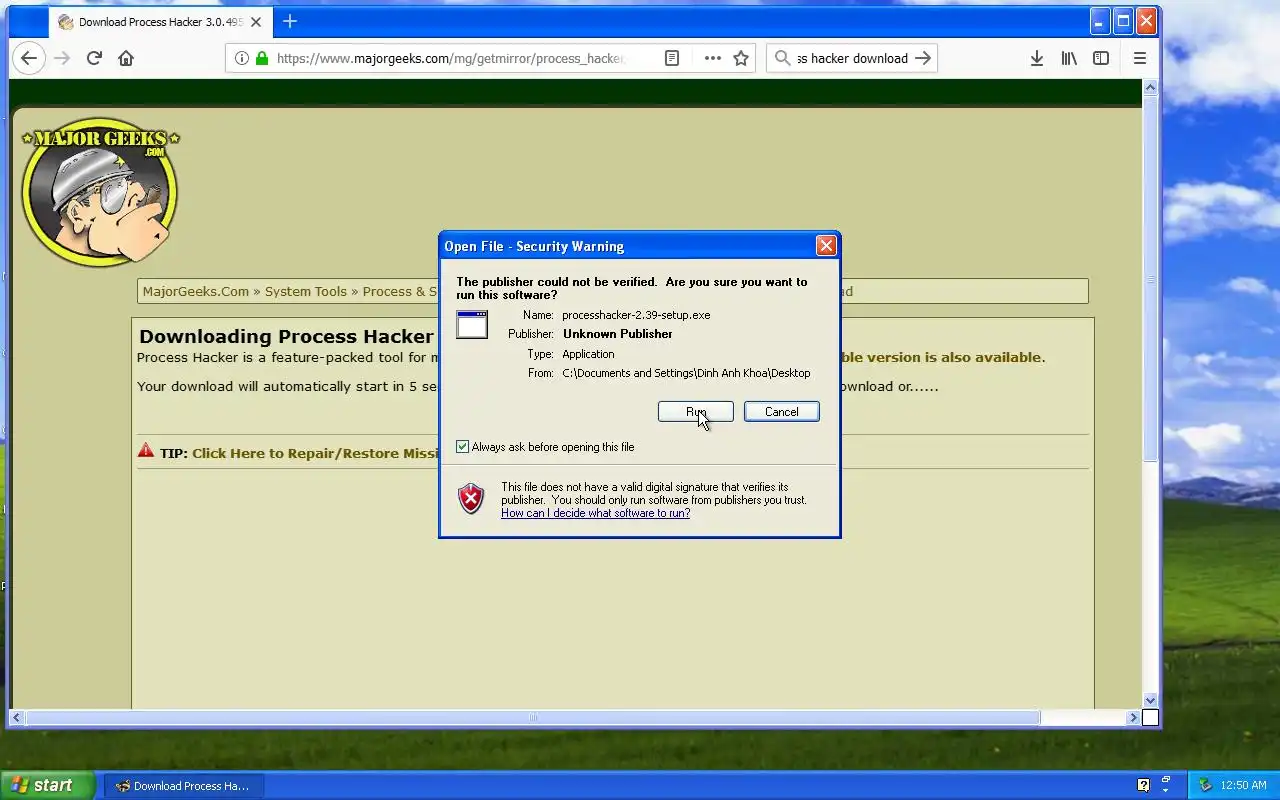Click the MajorGeeks logo image
Viewport: 1280px width, 800px height.
pyautogui.click(x=100, y=193)
